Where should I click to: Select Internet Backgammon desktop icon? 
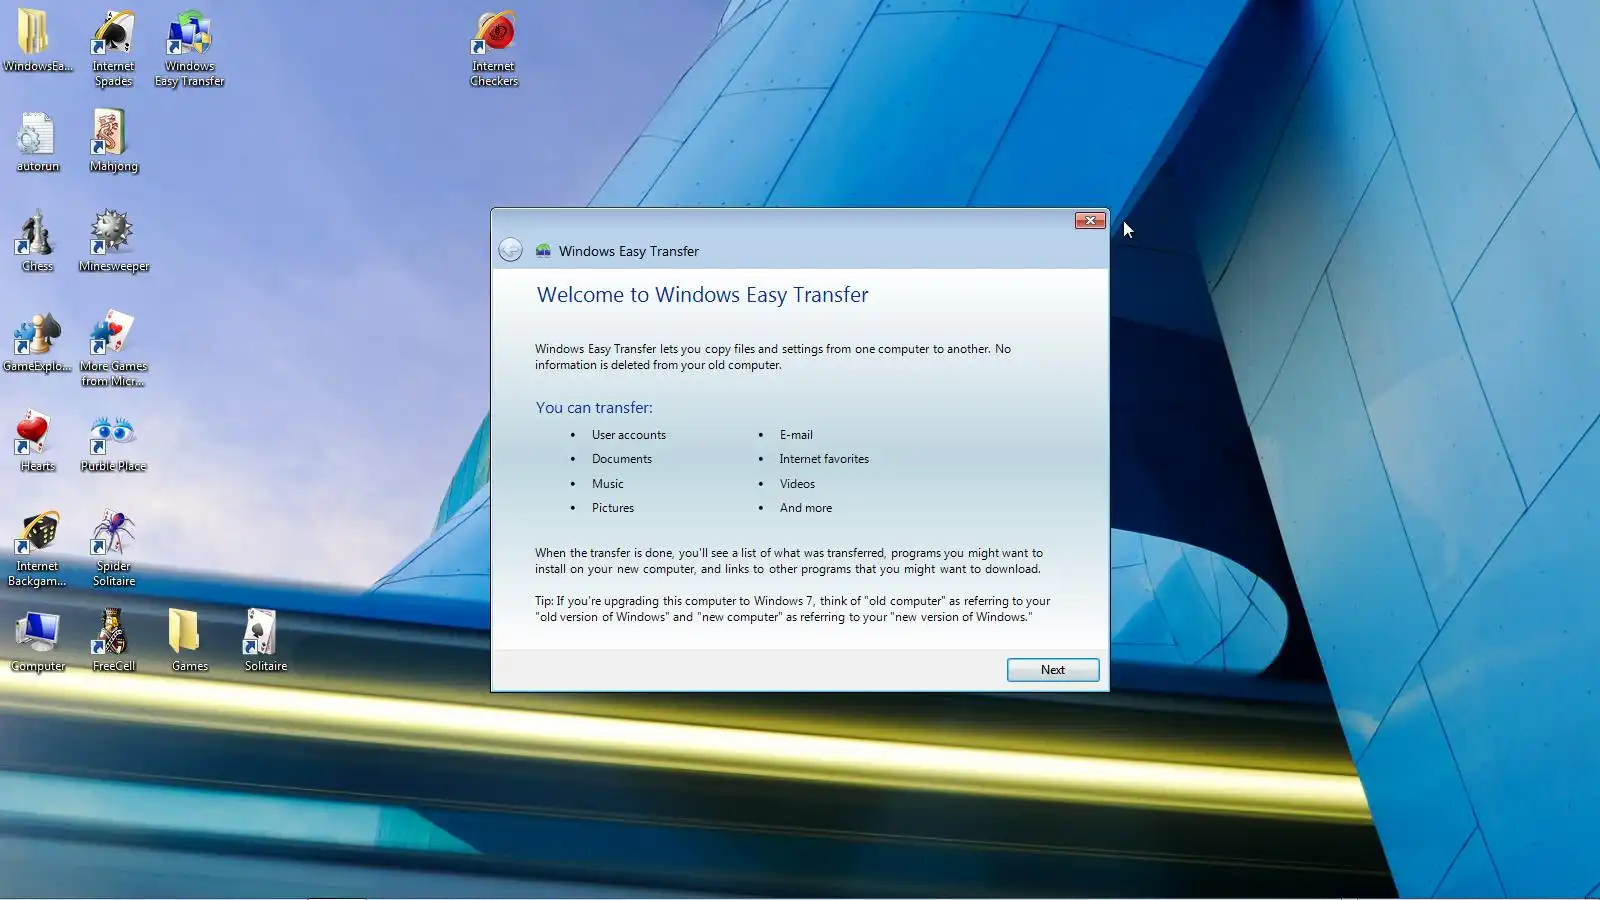click(x=37, y=548)
